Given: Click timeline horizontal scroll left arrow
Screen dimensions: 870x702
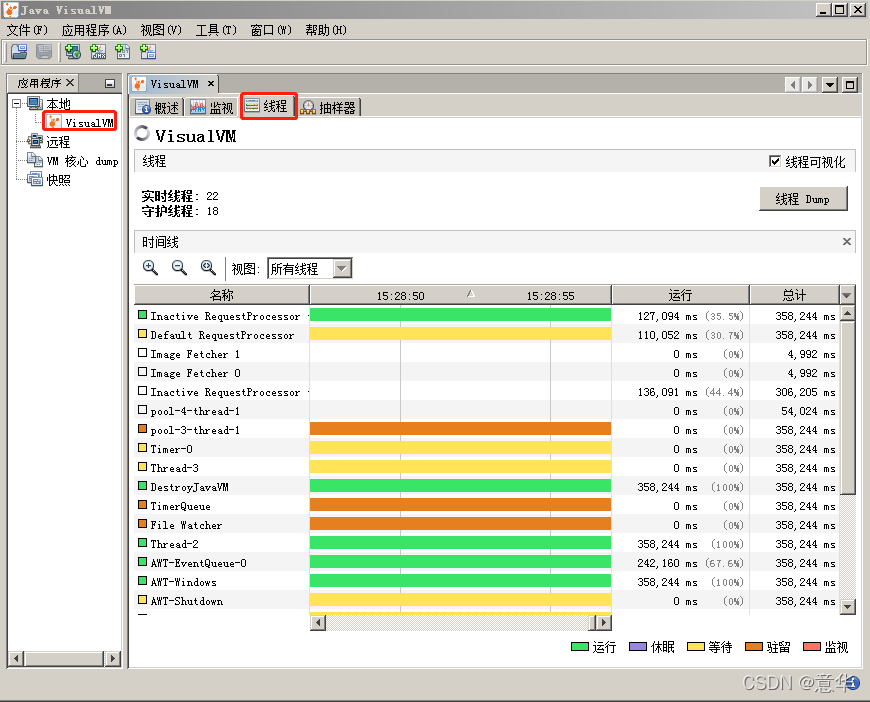Looking at the screenshot, I should (318, 623).
